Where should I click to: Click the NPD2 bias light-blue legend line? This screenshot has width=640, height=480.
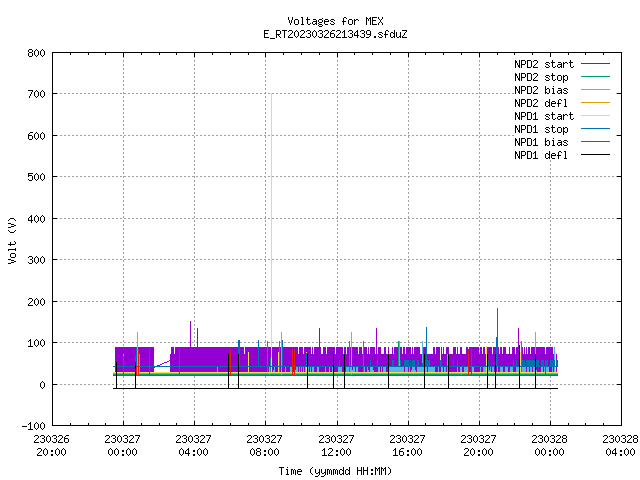tap(595, 90)
